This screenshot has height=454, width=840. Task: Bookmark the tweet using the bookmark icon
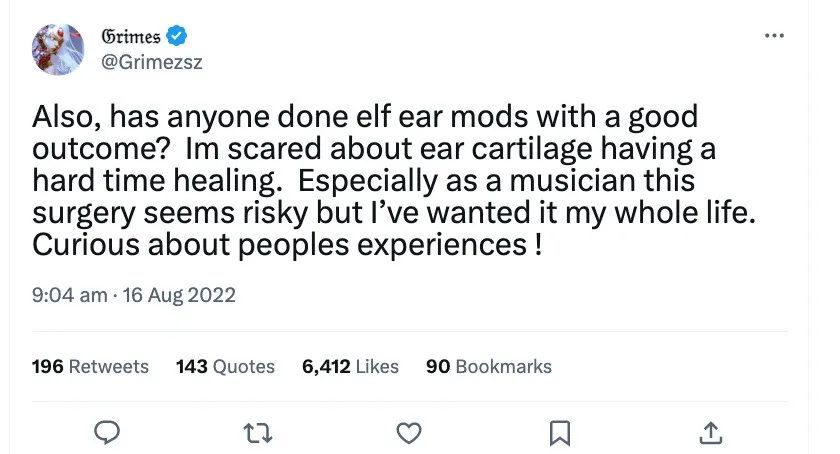click(x=560, y=433)
